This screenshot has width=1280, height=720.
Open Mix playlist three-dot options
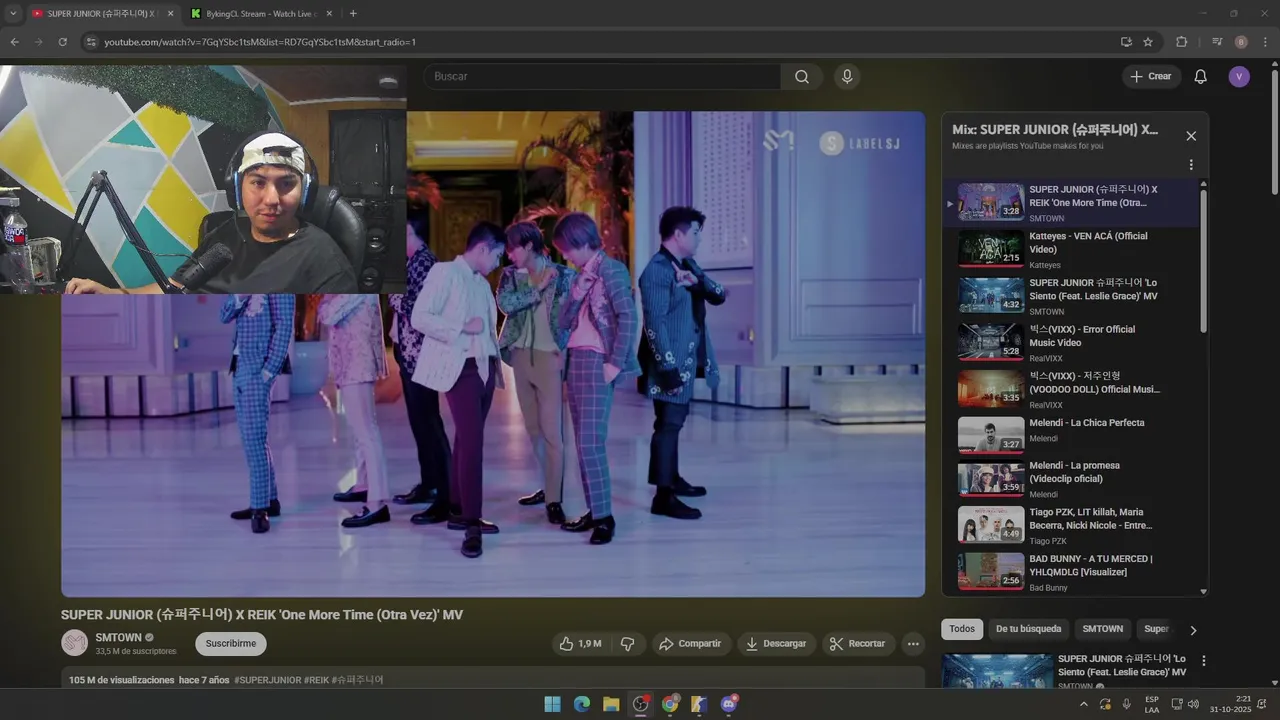click(x=1191, y=165)
